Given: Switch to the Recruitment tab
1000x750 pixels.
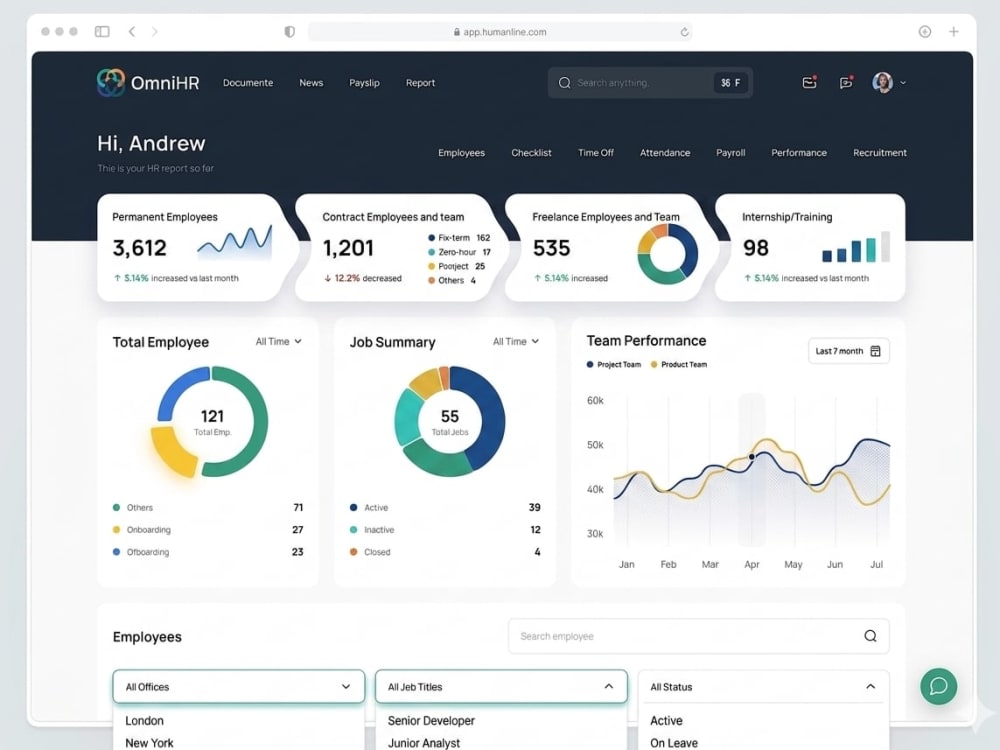Looking at the screenshot, I should 879,153.
